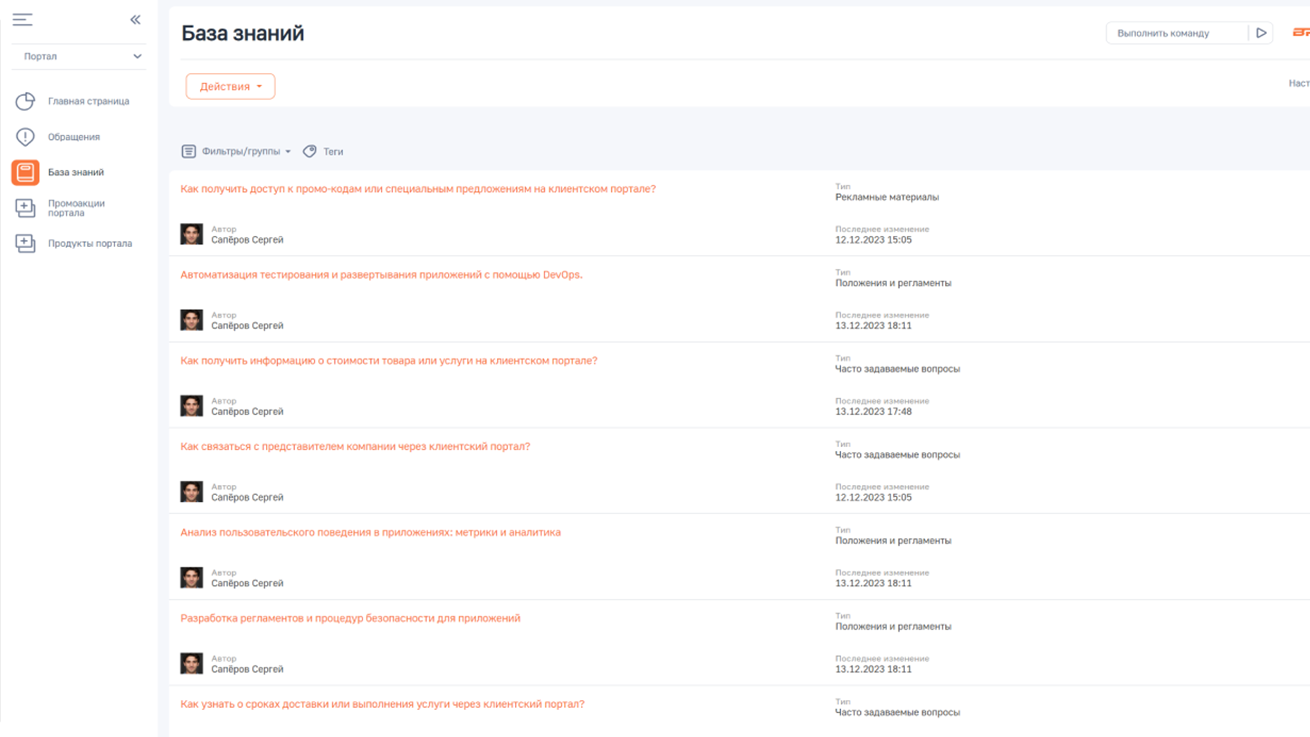Open the hamburger menu in the top-left corner
This screenshot has height=737, width=1310.
(22, 18)
